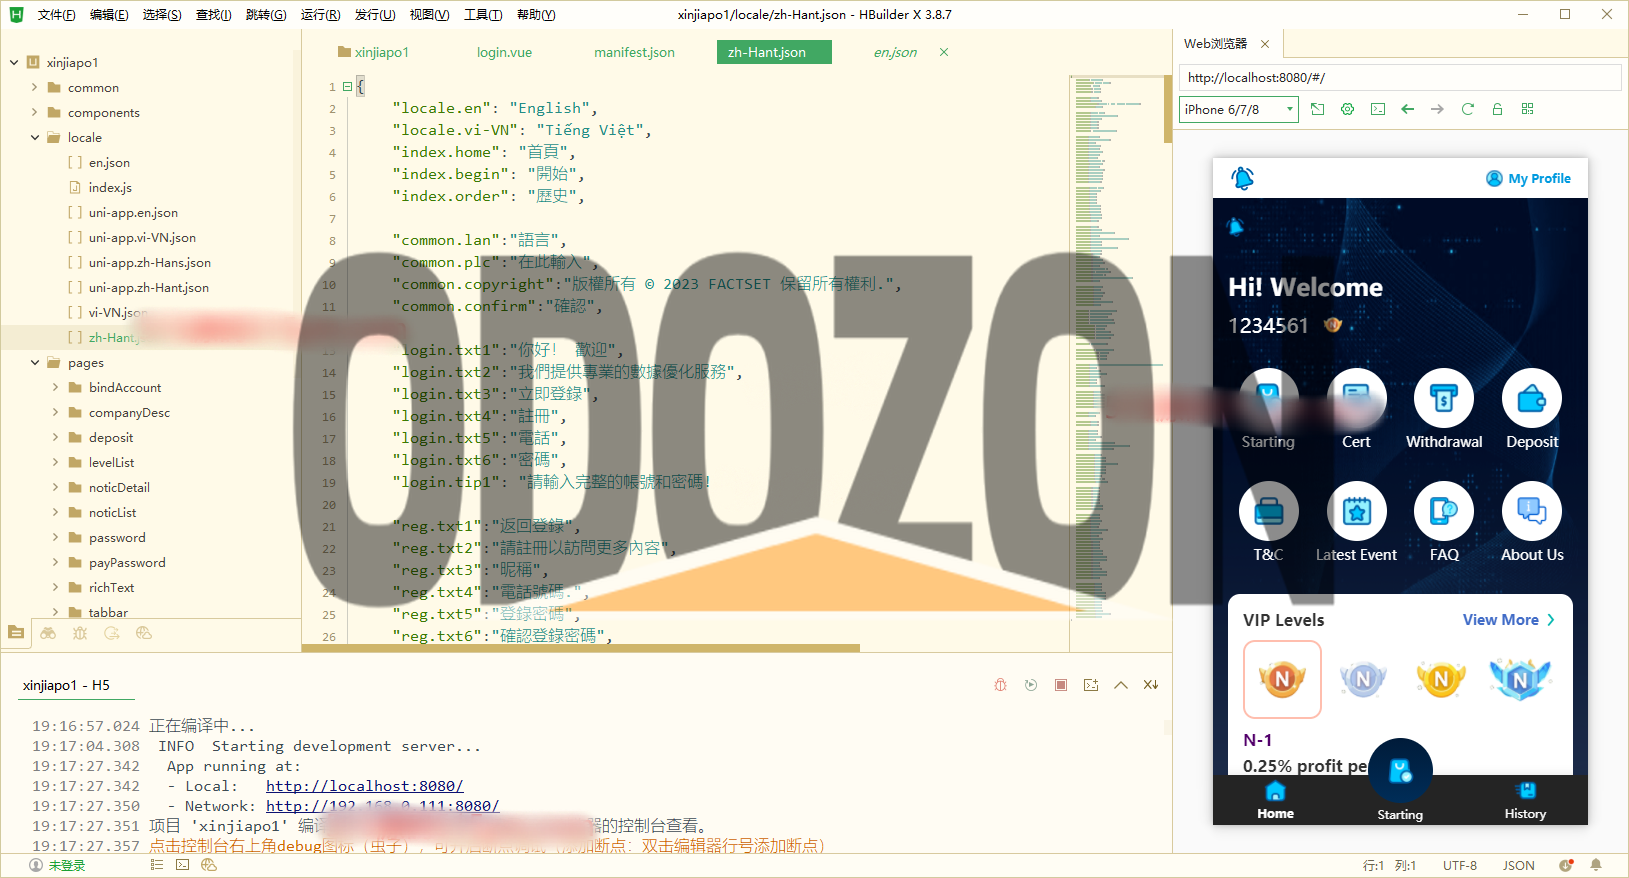Open browser settings gear in Web browser toolbar
Viewport: 1629px width, 878px height.
1347,109
